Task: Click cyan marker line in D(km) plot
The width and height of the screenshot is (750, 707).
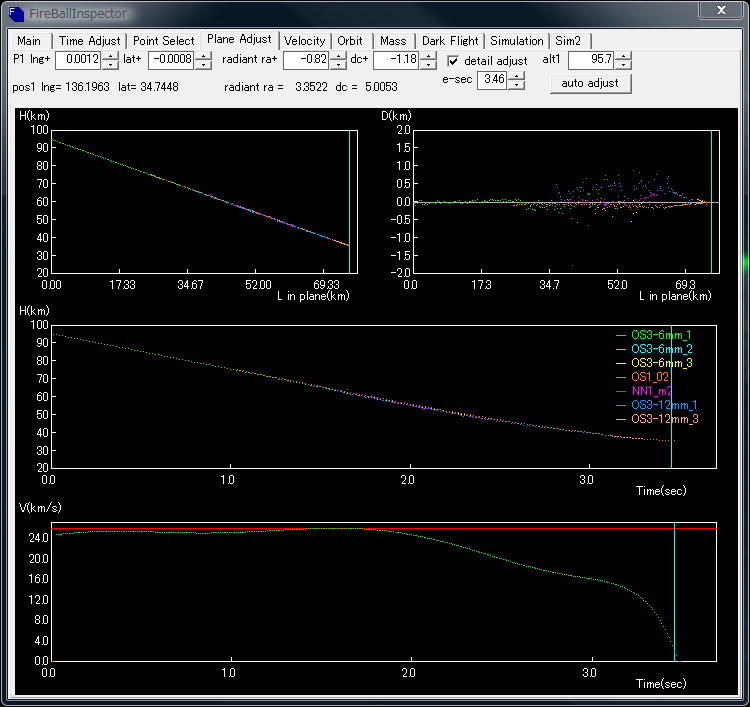Action: pos(712,201)
